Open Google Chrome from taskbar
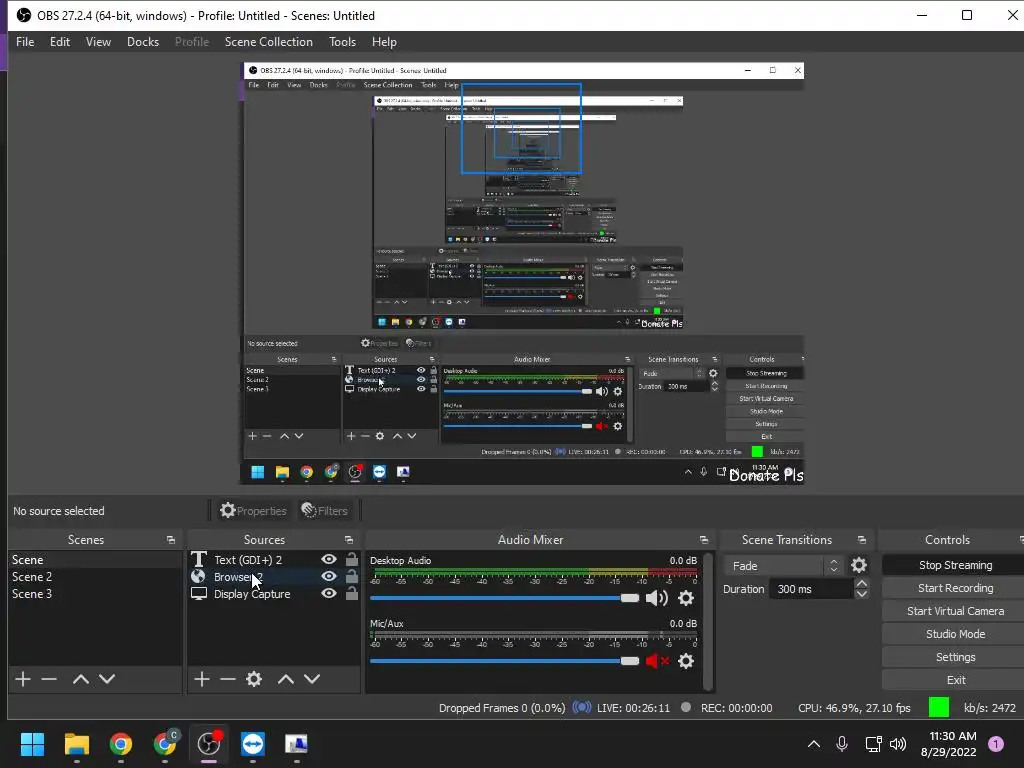This screenshot has width=1024, height=768. pyautogui.click(x=121, y=743)
